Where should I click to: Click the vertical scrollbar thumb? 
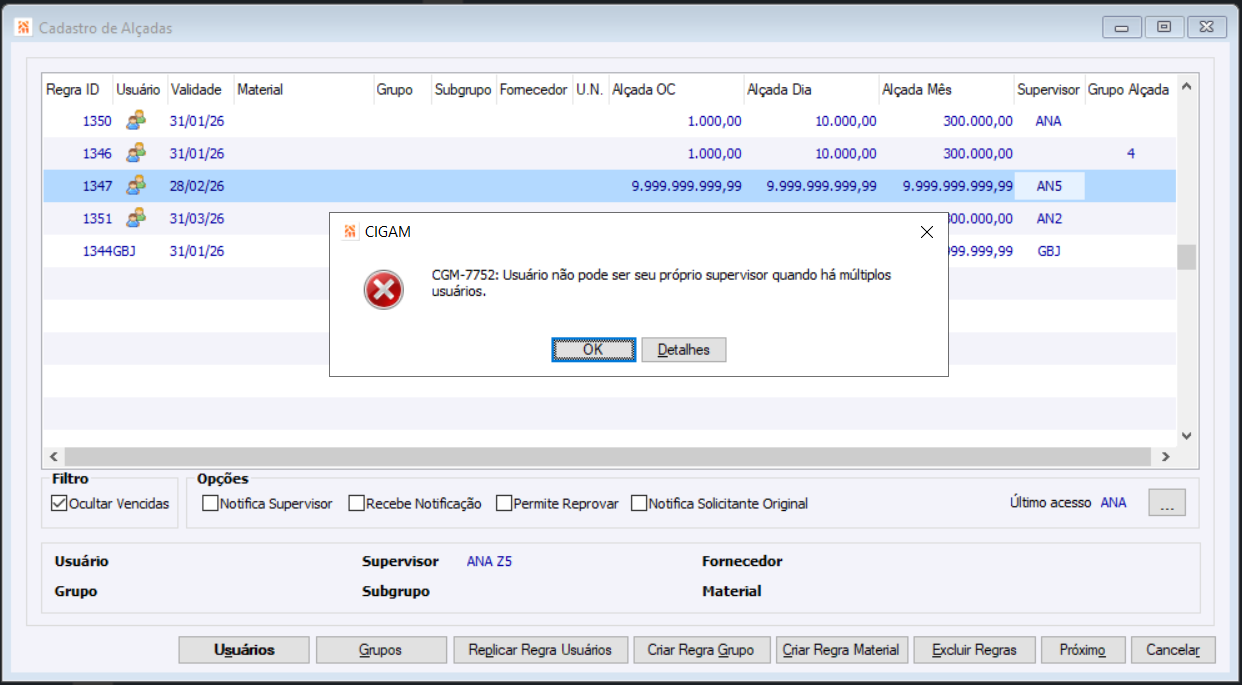pyautogui.click(x=1187, y=257)
